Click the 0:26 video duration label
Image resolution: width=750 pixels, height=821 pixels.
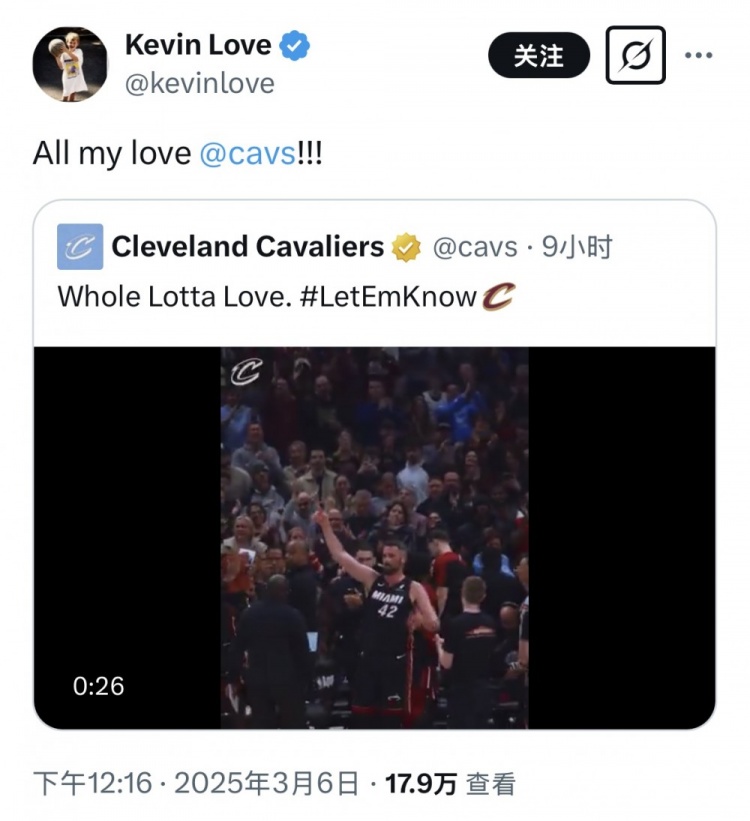[98, 686]
